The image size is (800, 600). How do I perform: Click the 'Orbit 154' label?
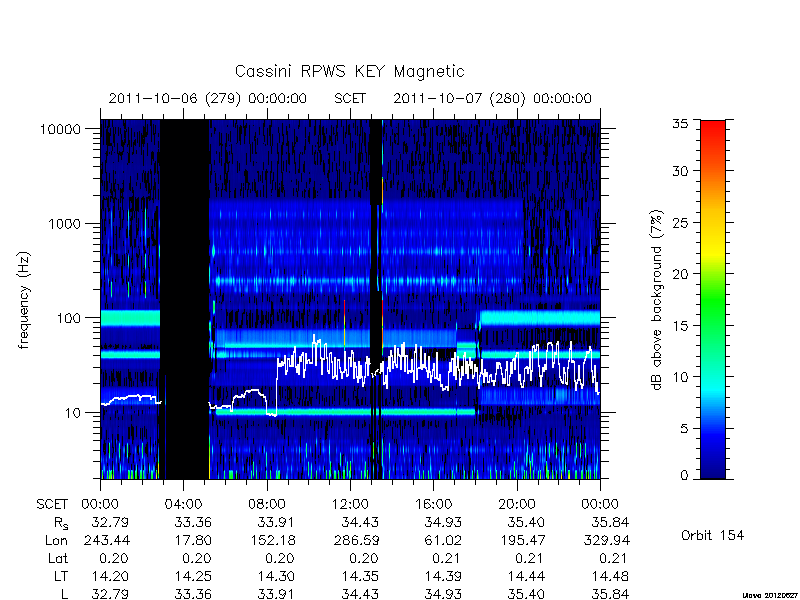712,536
